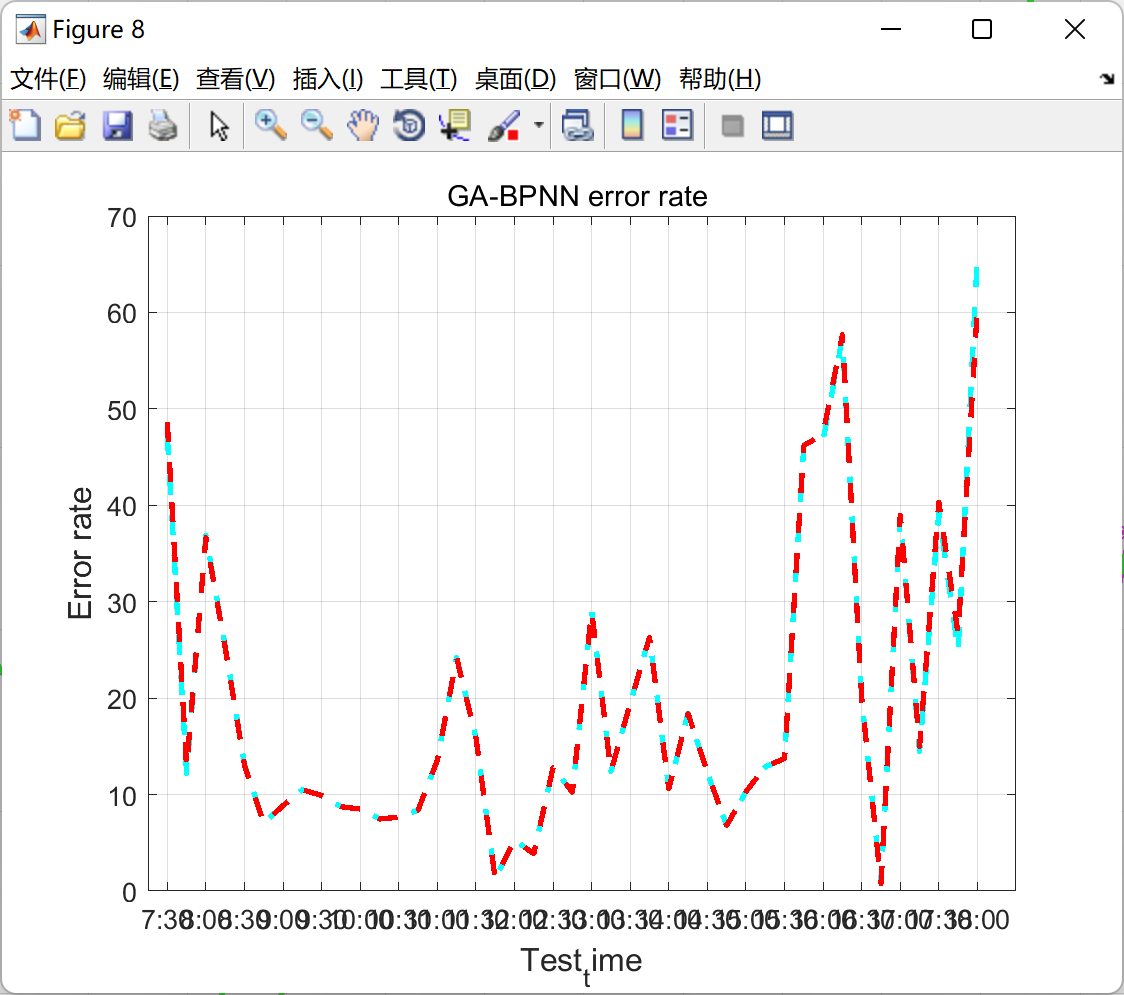Select the edit plot arrow tool
Viewport: 1124px width, 995px height.
click(218, 125)
